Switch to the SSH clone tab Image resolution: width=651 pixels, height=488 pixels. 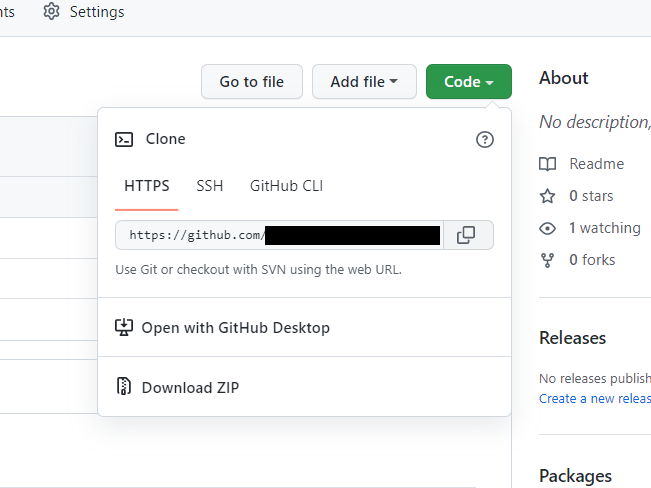(x=210, y=186)
